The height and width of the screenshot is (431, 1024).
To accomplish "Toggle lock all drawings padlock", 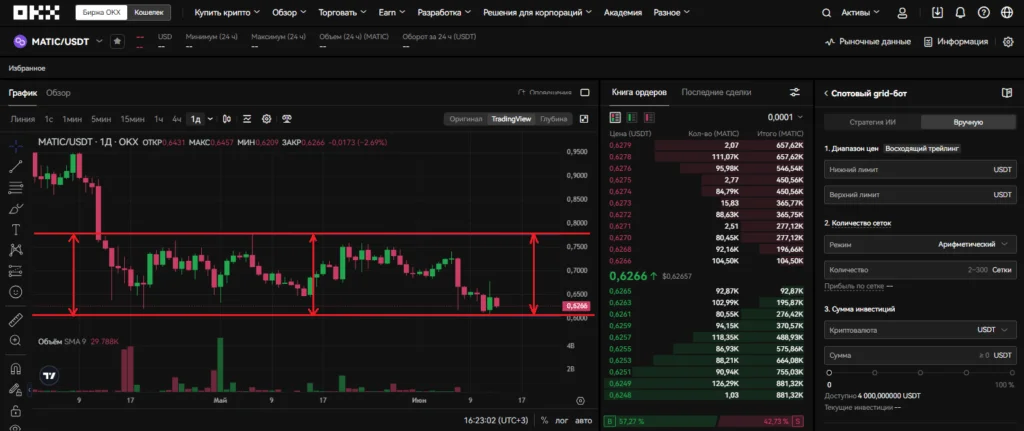I will 16,411.
